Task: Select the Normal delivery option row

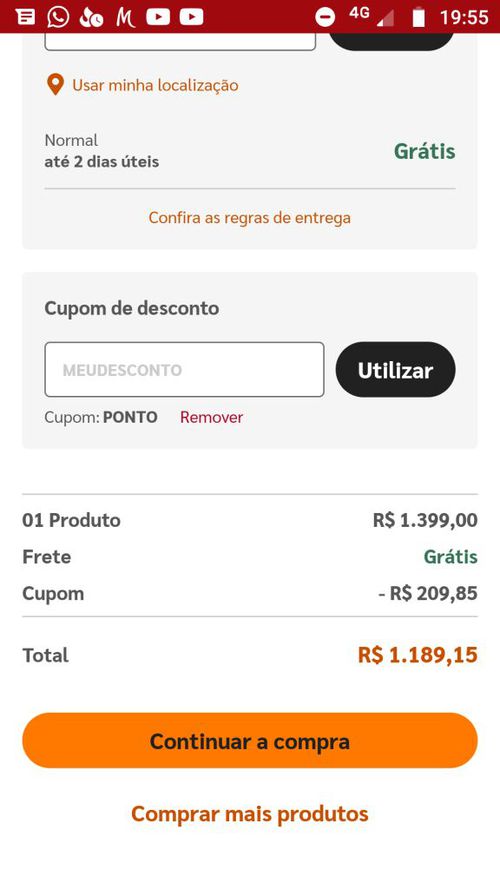Action: (x=250, y=151)
